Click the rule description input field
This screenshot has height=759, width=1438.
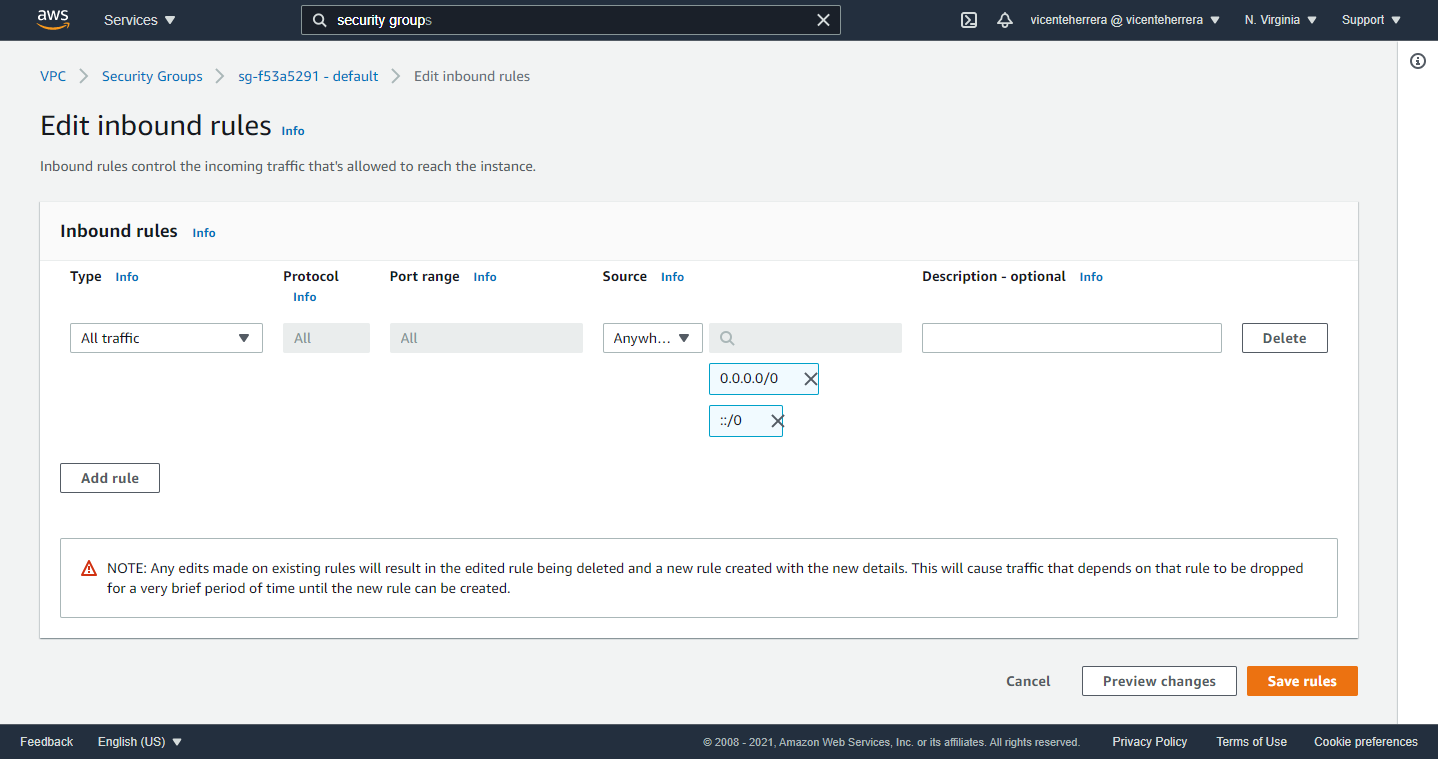click(1071, 338)
